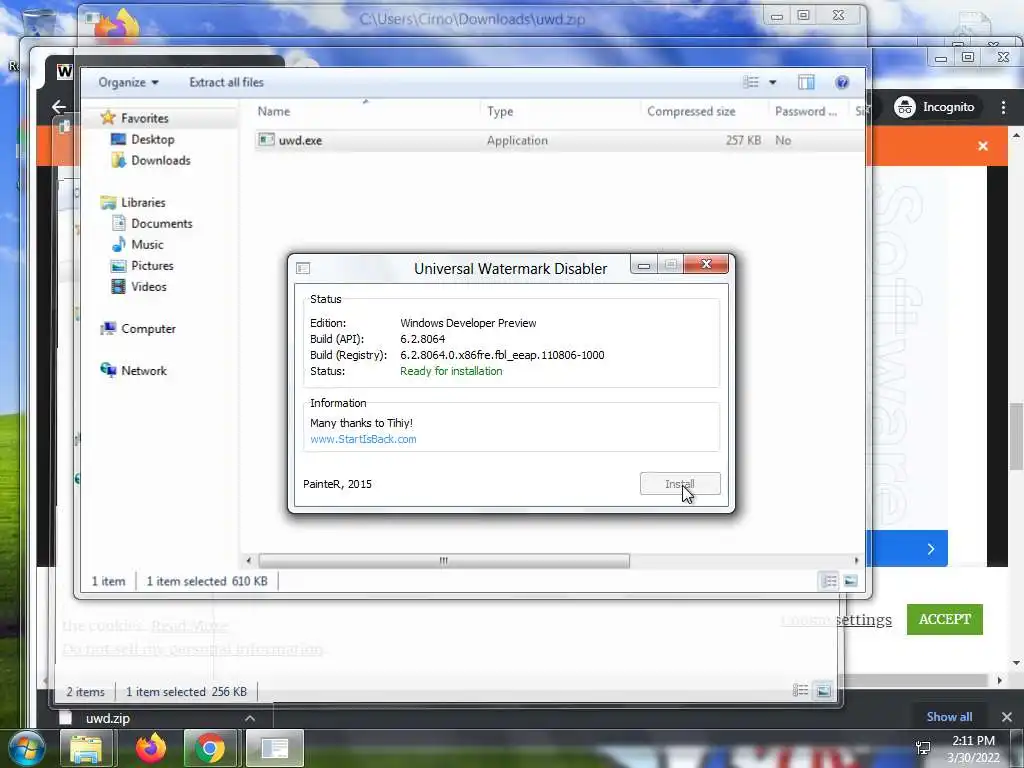
Task: Open the Chrome three-dot menu
Action: coord(1004,108)
